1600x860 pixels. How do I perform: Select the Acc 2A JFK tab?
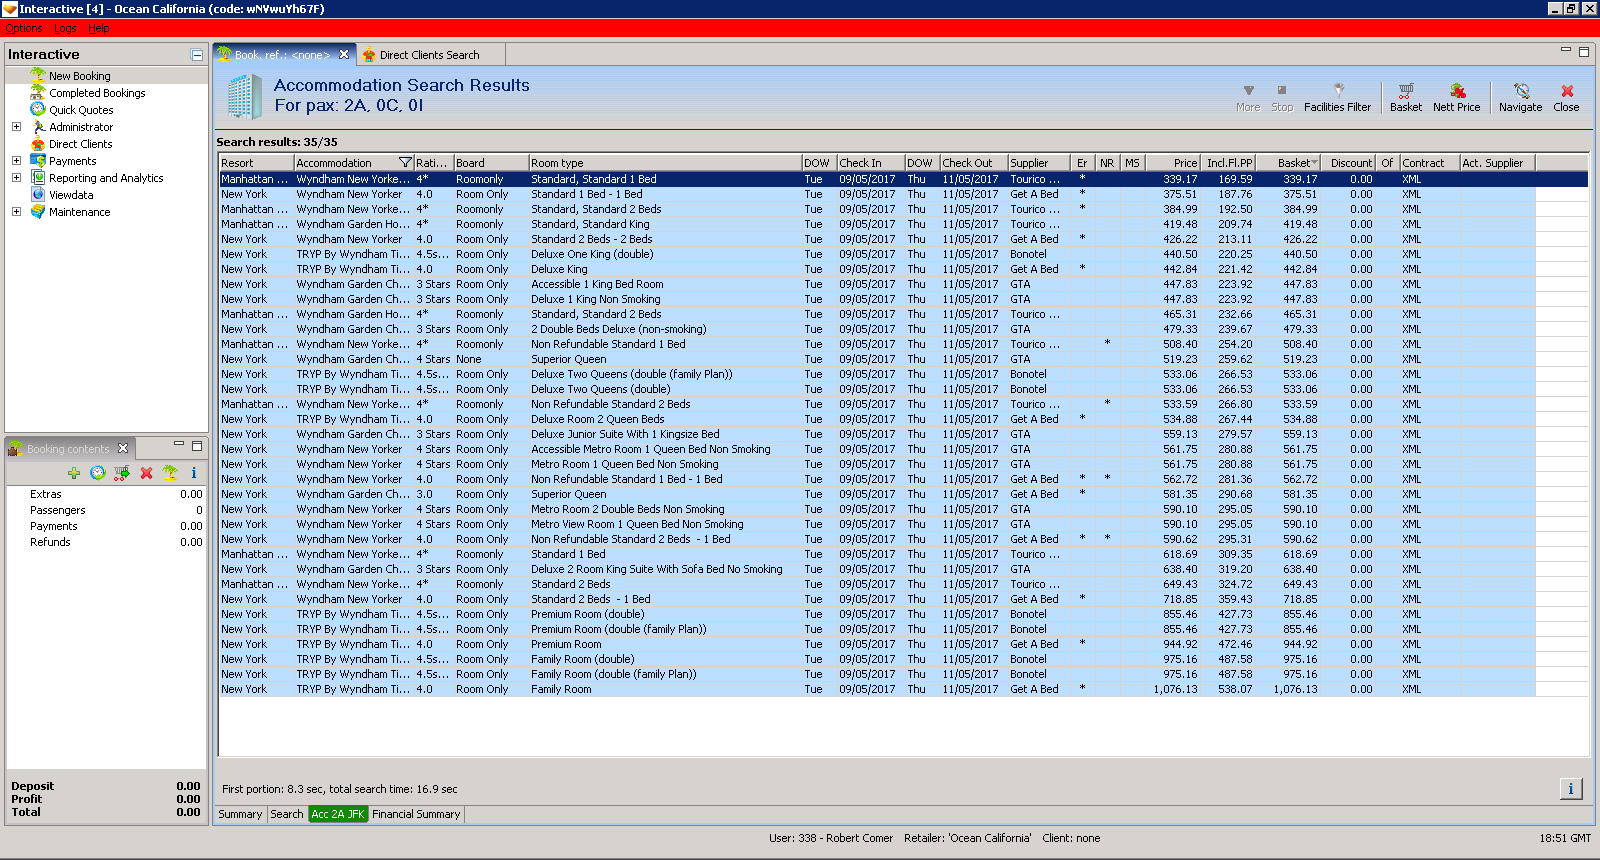point(338,814)
